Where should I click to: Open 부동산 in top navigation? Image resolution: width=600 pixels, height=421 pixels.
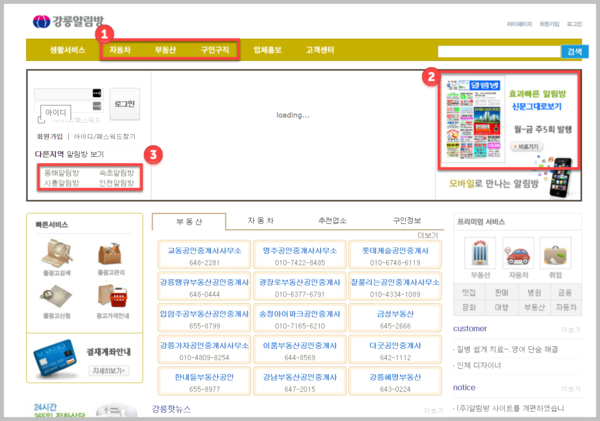tap(165, 50)
